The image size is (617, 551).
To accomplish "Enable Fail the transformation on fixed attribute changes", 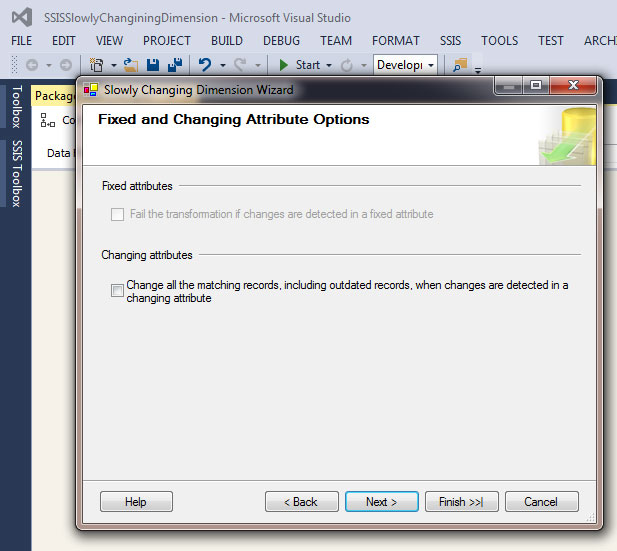I will 117,214.
